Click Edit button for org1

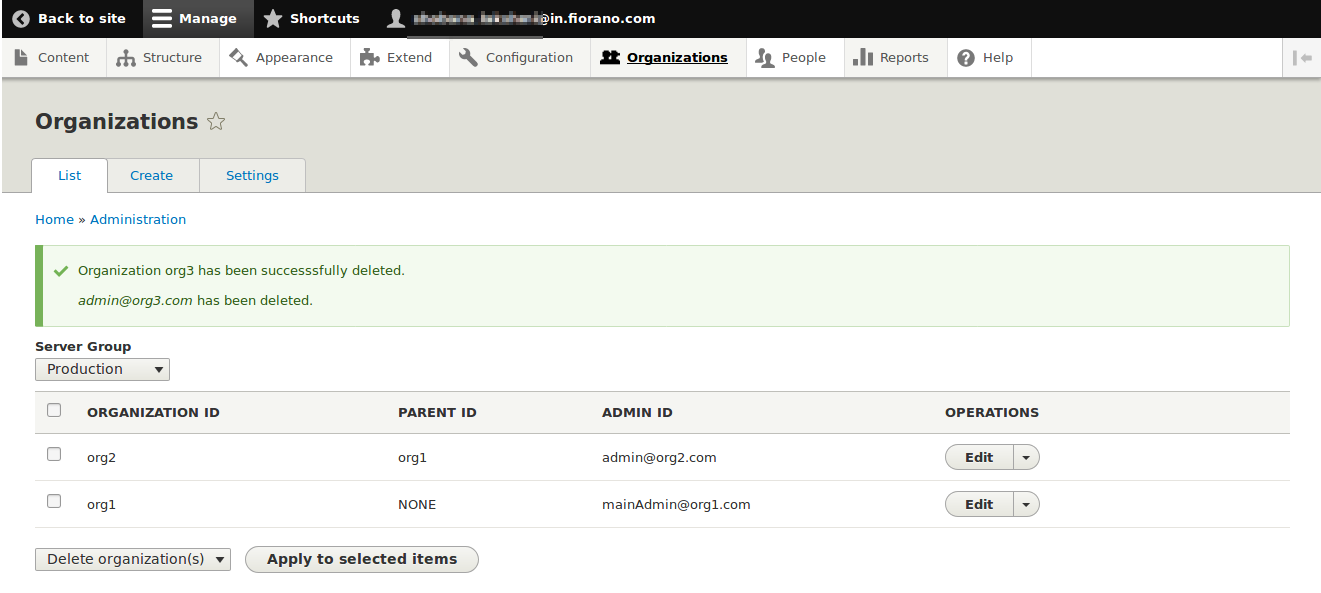pyautogui.click(x=979, y=505)
